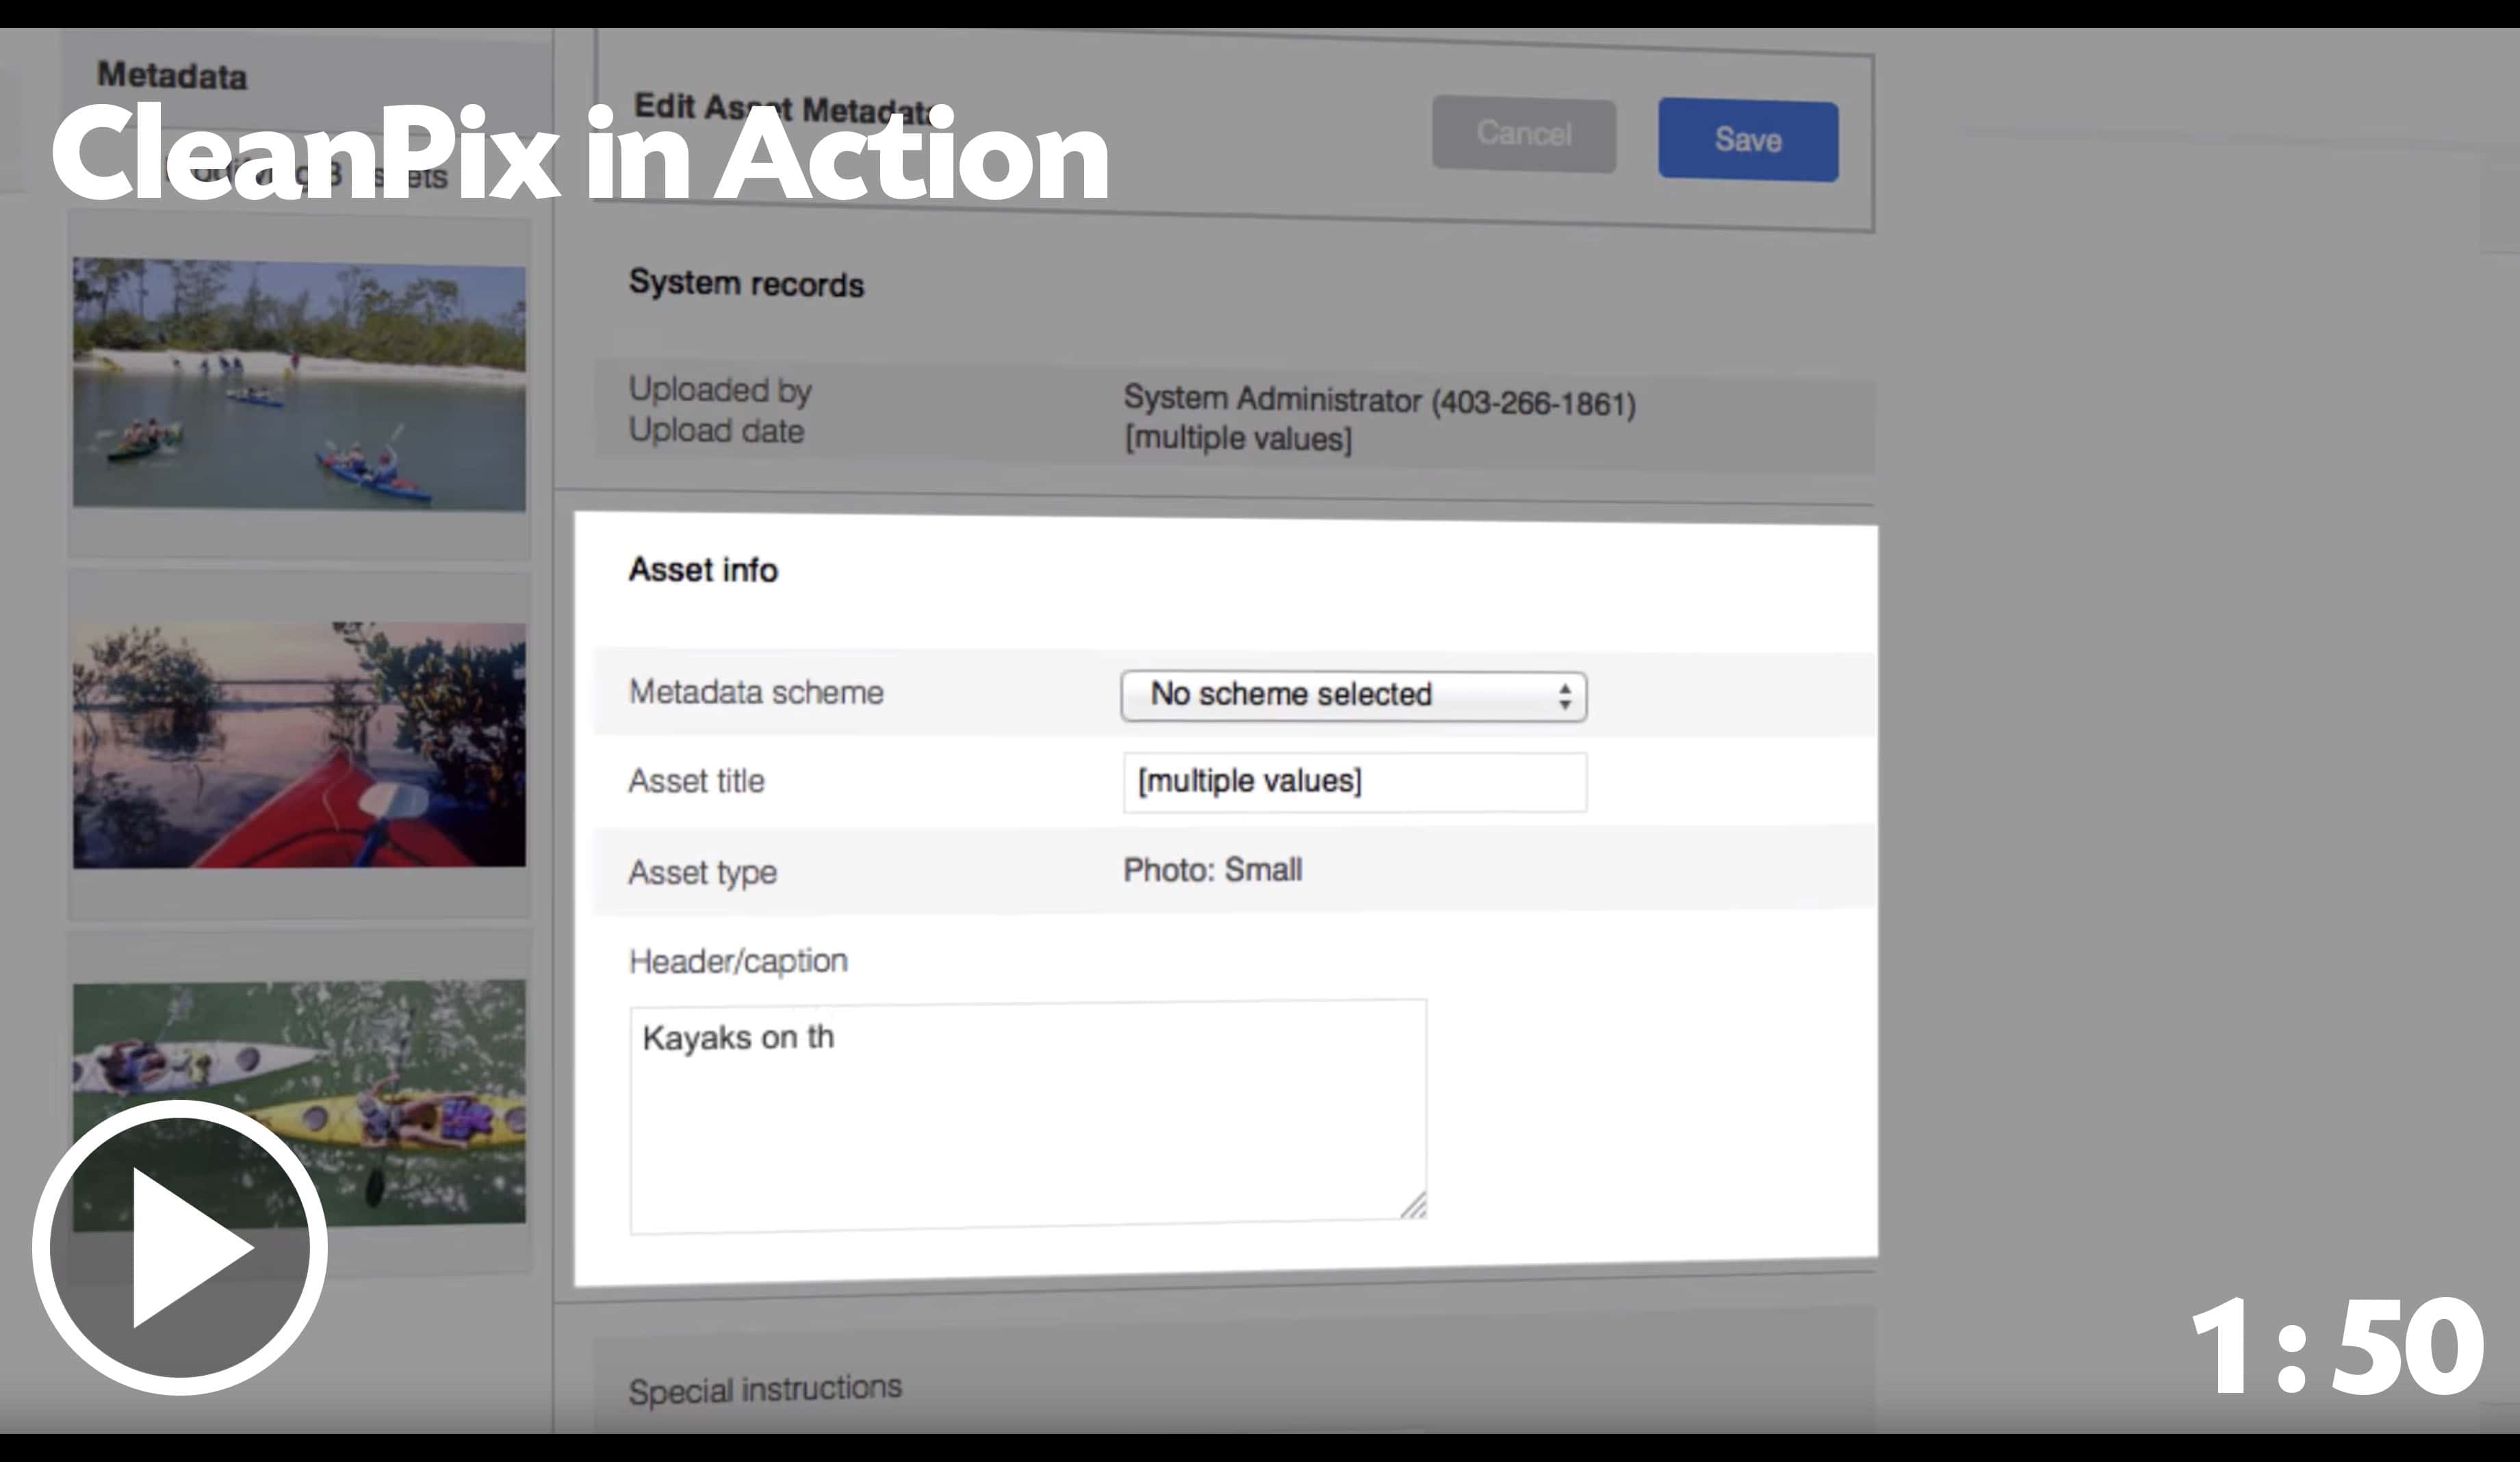Click the Upload date label

716,431
